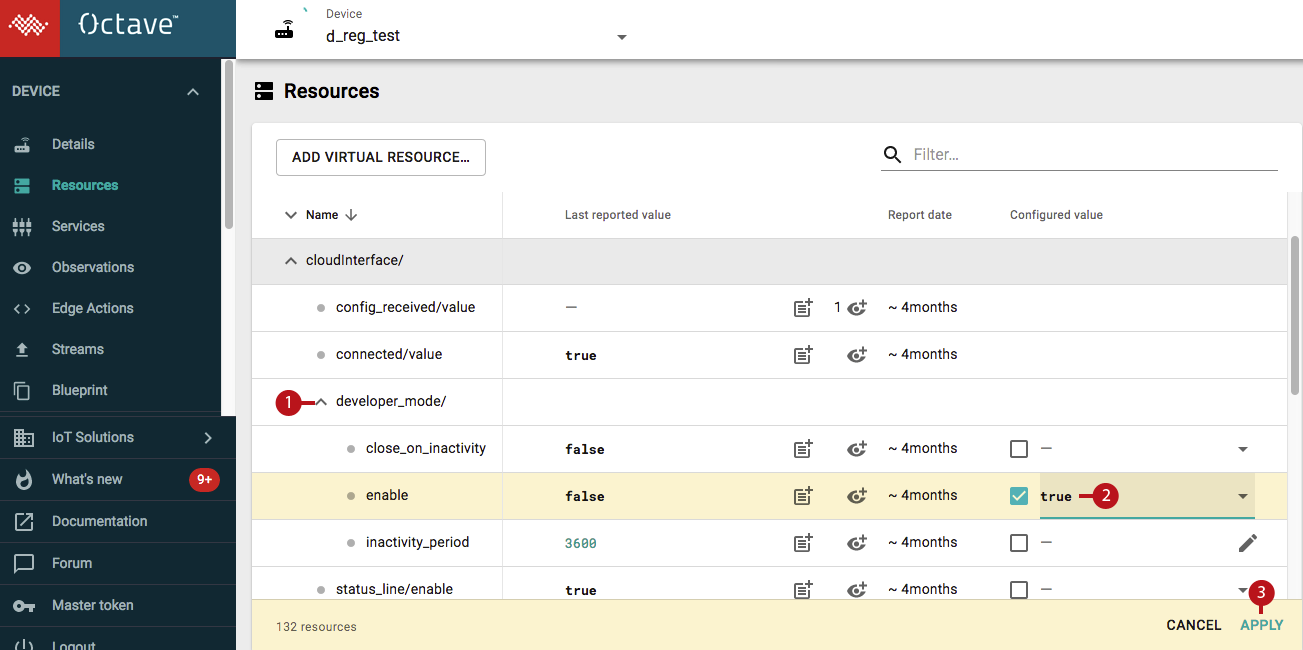
Task: Click Cancel in the bottom bar
Action: (x=1194, y=625)
